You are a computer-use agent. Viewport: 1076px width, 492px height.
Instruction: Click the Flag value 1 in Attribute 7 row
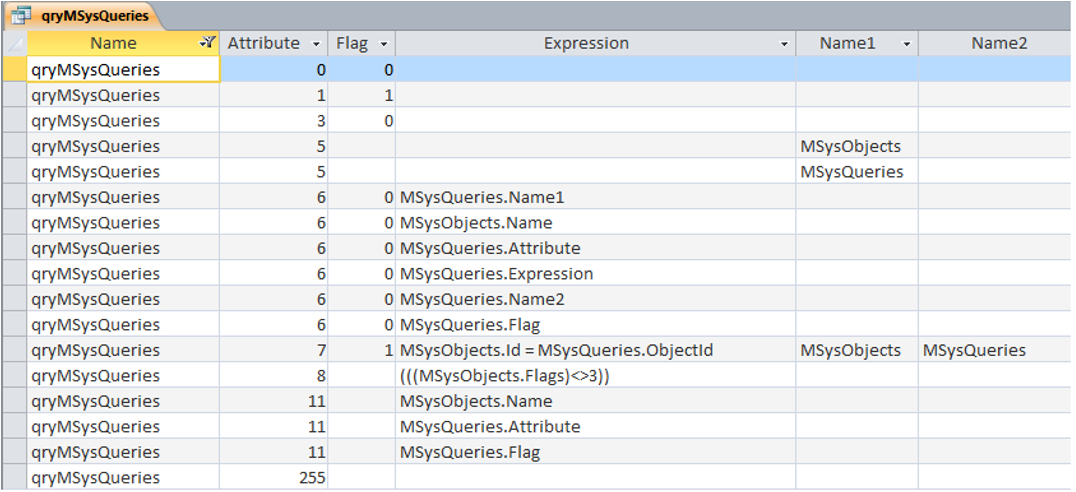(362, 351)
